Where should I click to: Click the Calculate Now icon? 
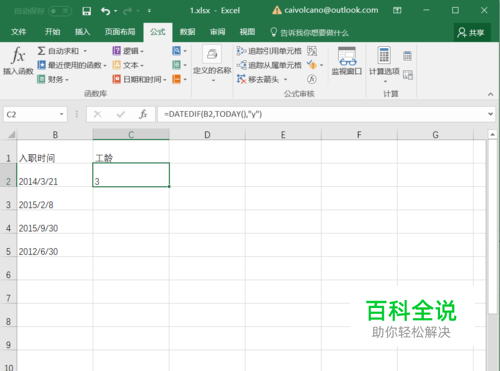click(x=407, y=56)
